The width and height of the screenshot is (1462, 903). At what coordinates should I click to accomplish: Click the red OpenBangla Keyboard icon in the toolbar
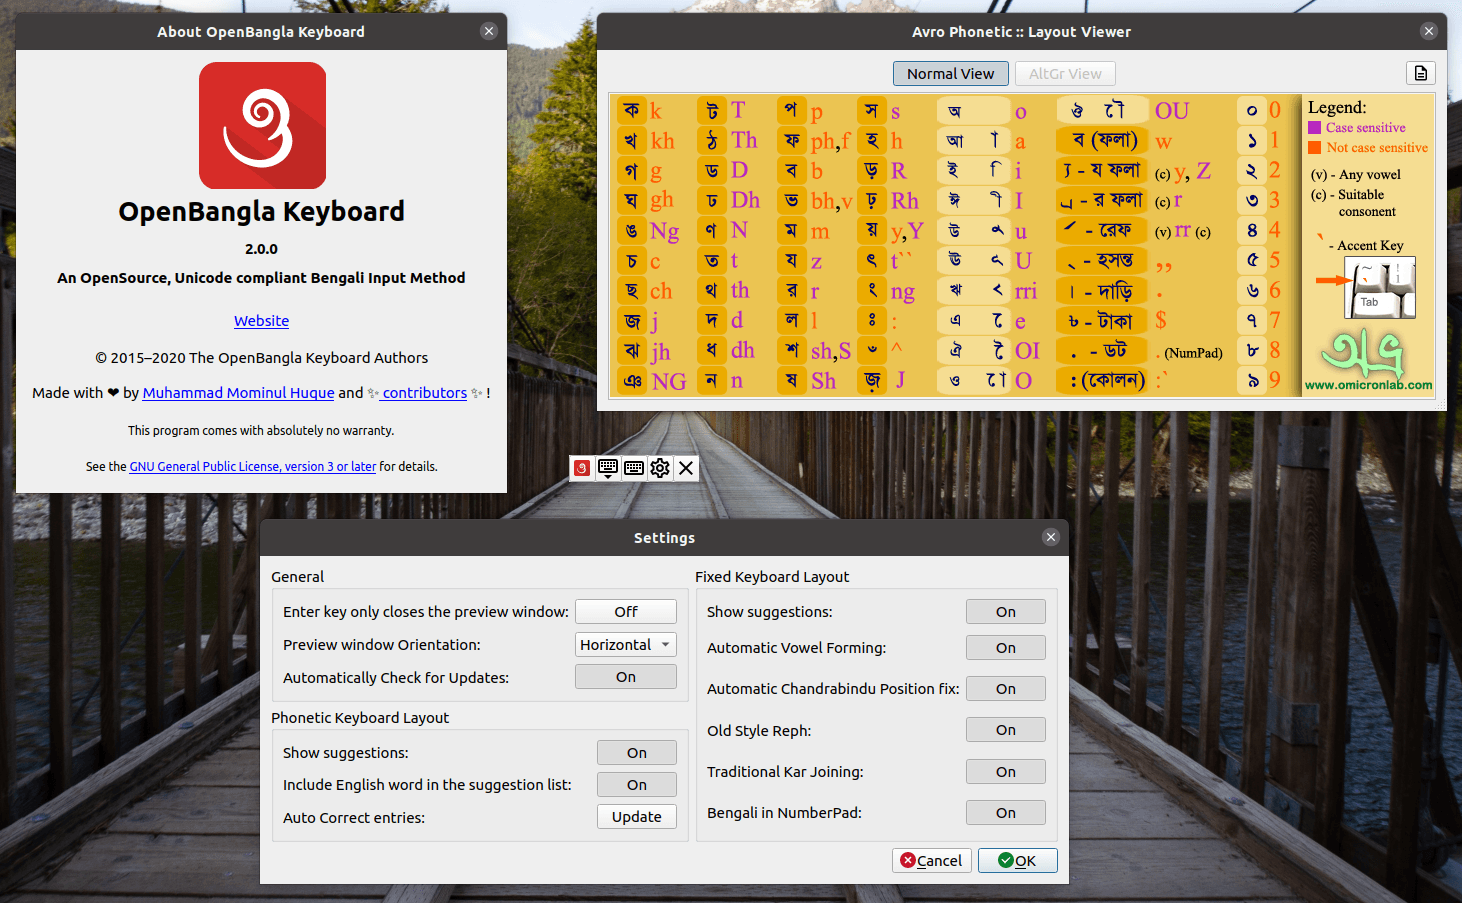point(581,468)
